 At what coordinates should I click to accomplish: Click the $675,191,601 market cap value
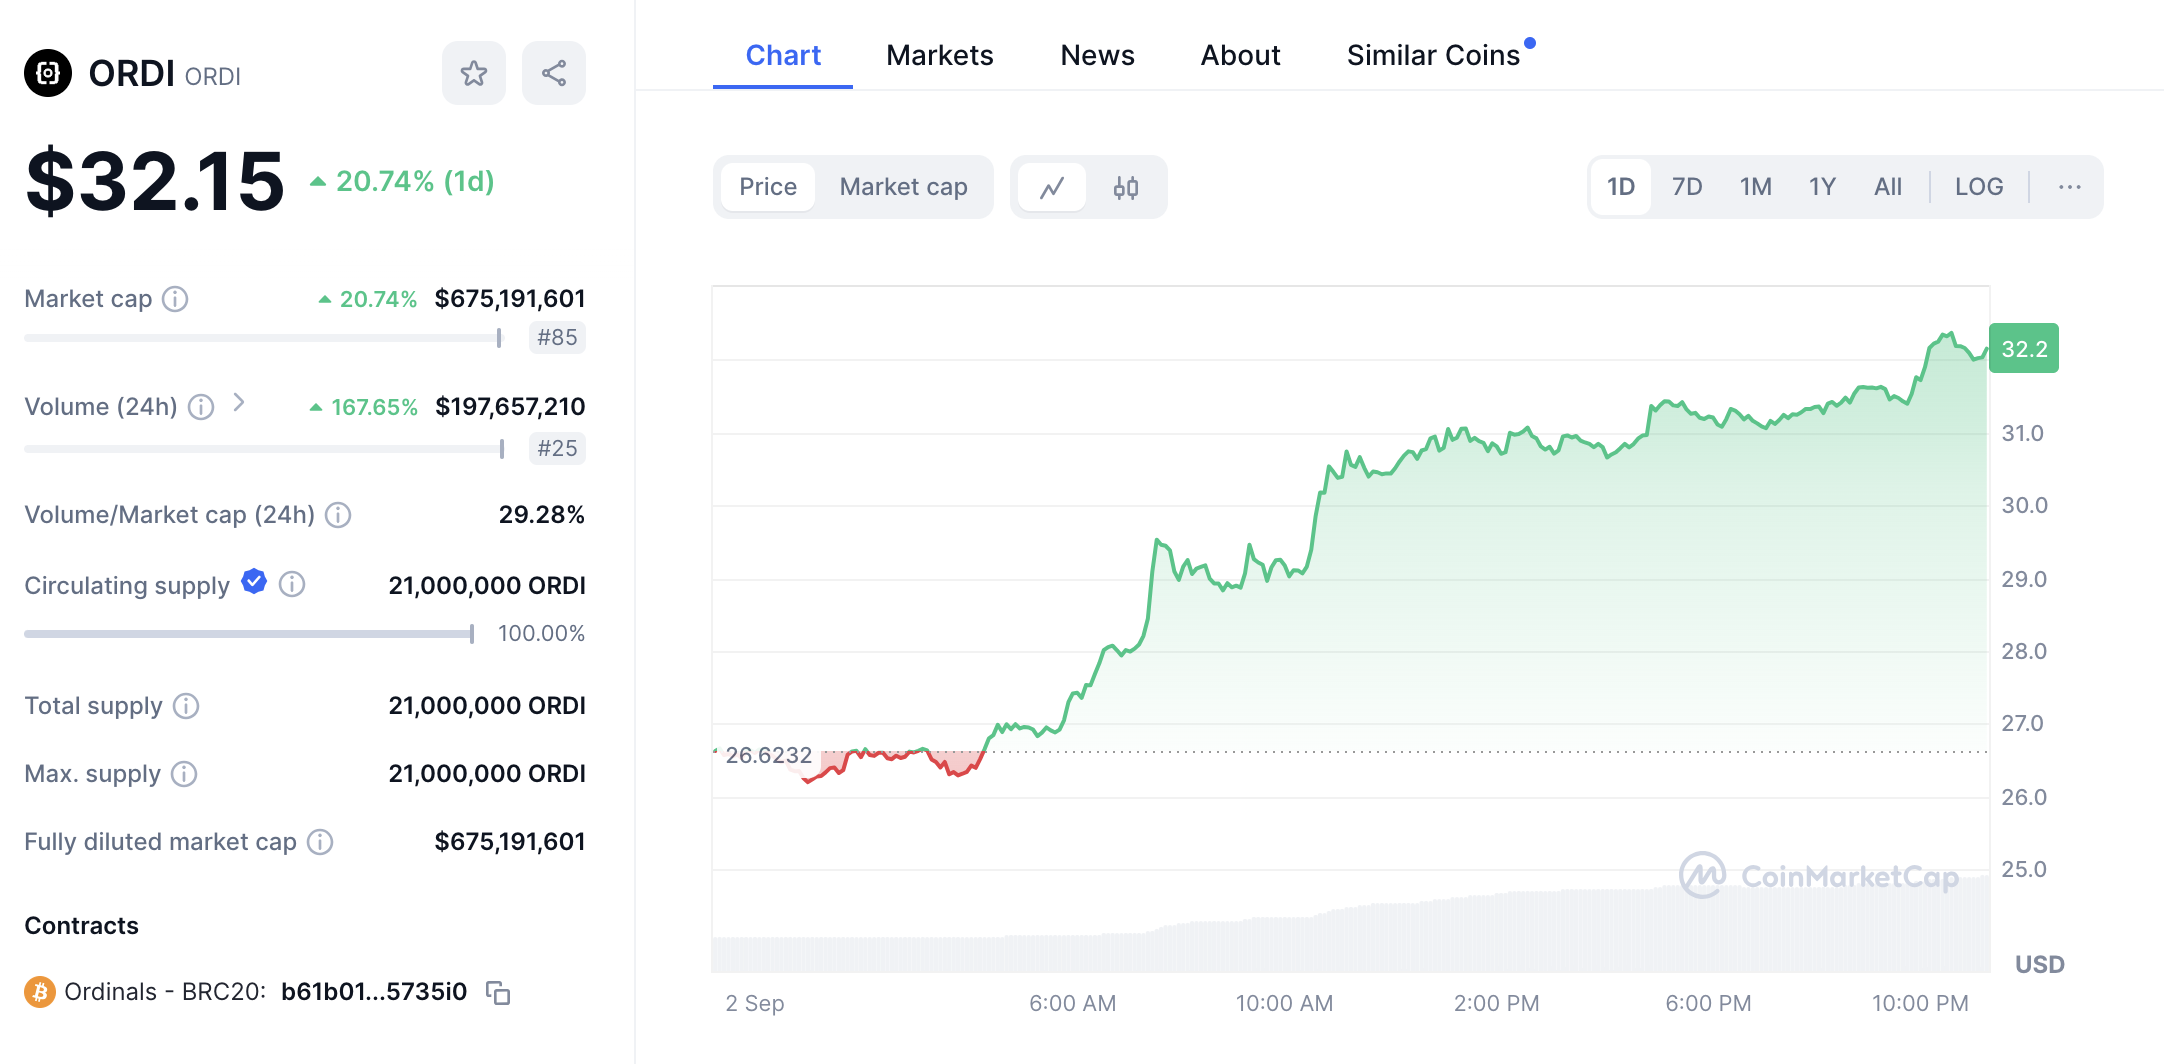510,299
